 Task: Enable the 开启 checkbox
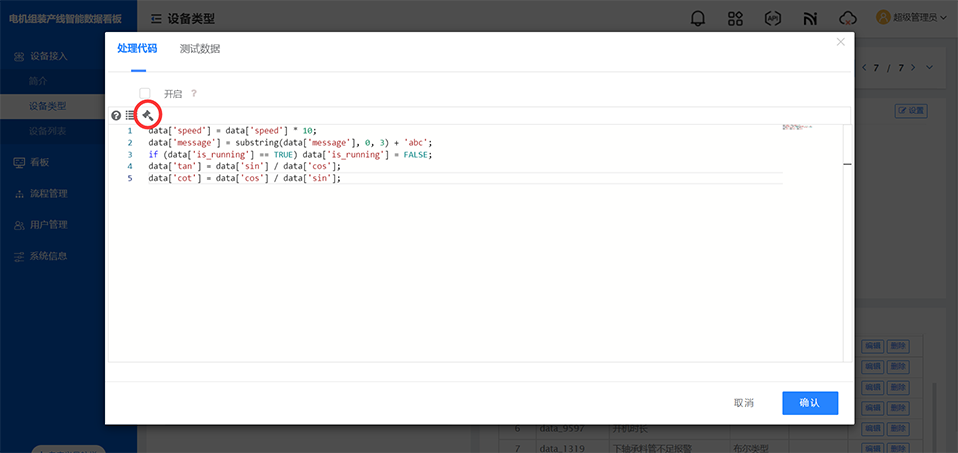click(x=145, y=93)
